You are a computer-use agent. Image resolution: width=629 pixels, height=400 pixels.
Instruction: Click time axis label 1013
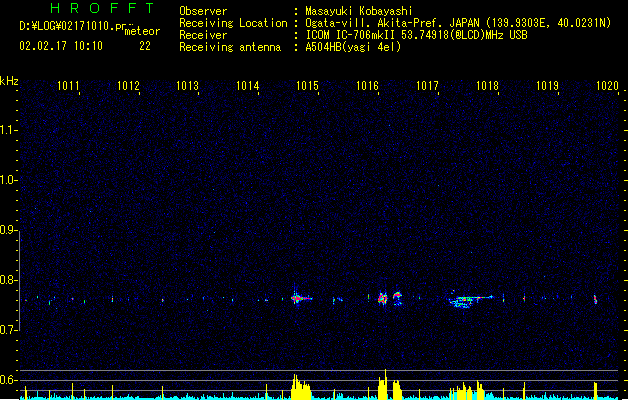tap(188, 86)
